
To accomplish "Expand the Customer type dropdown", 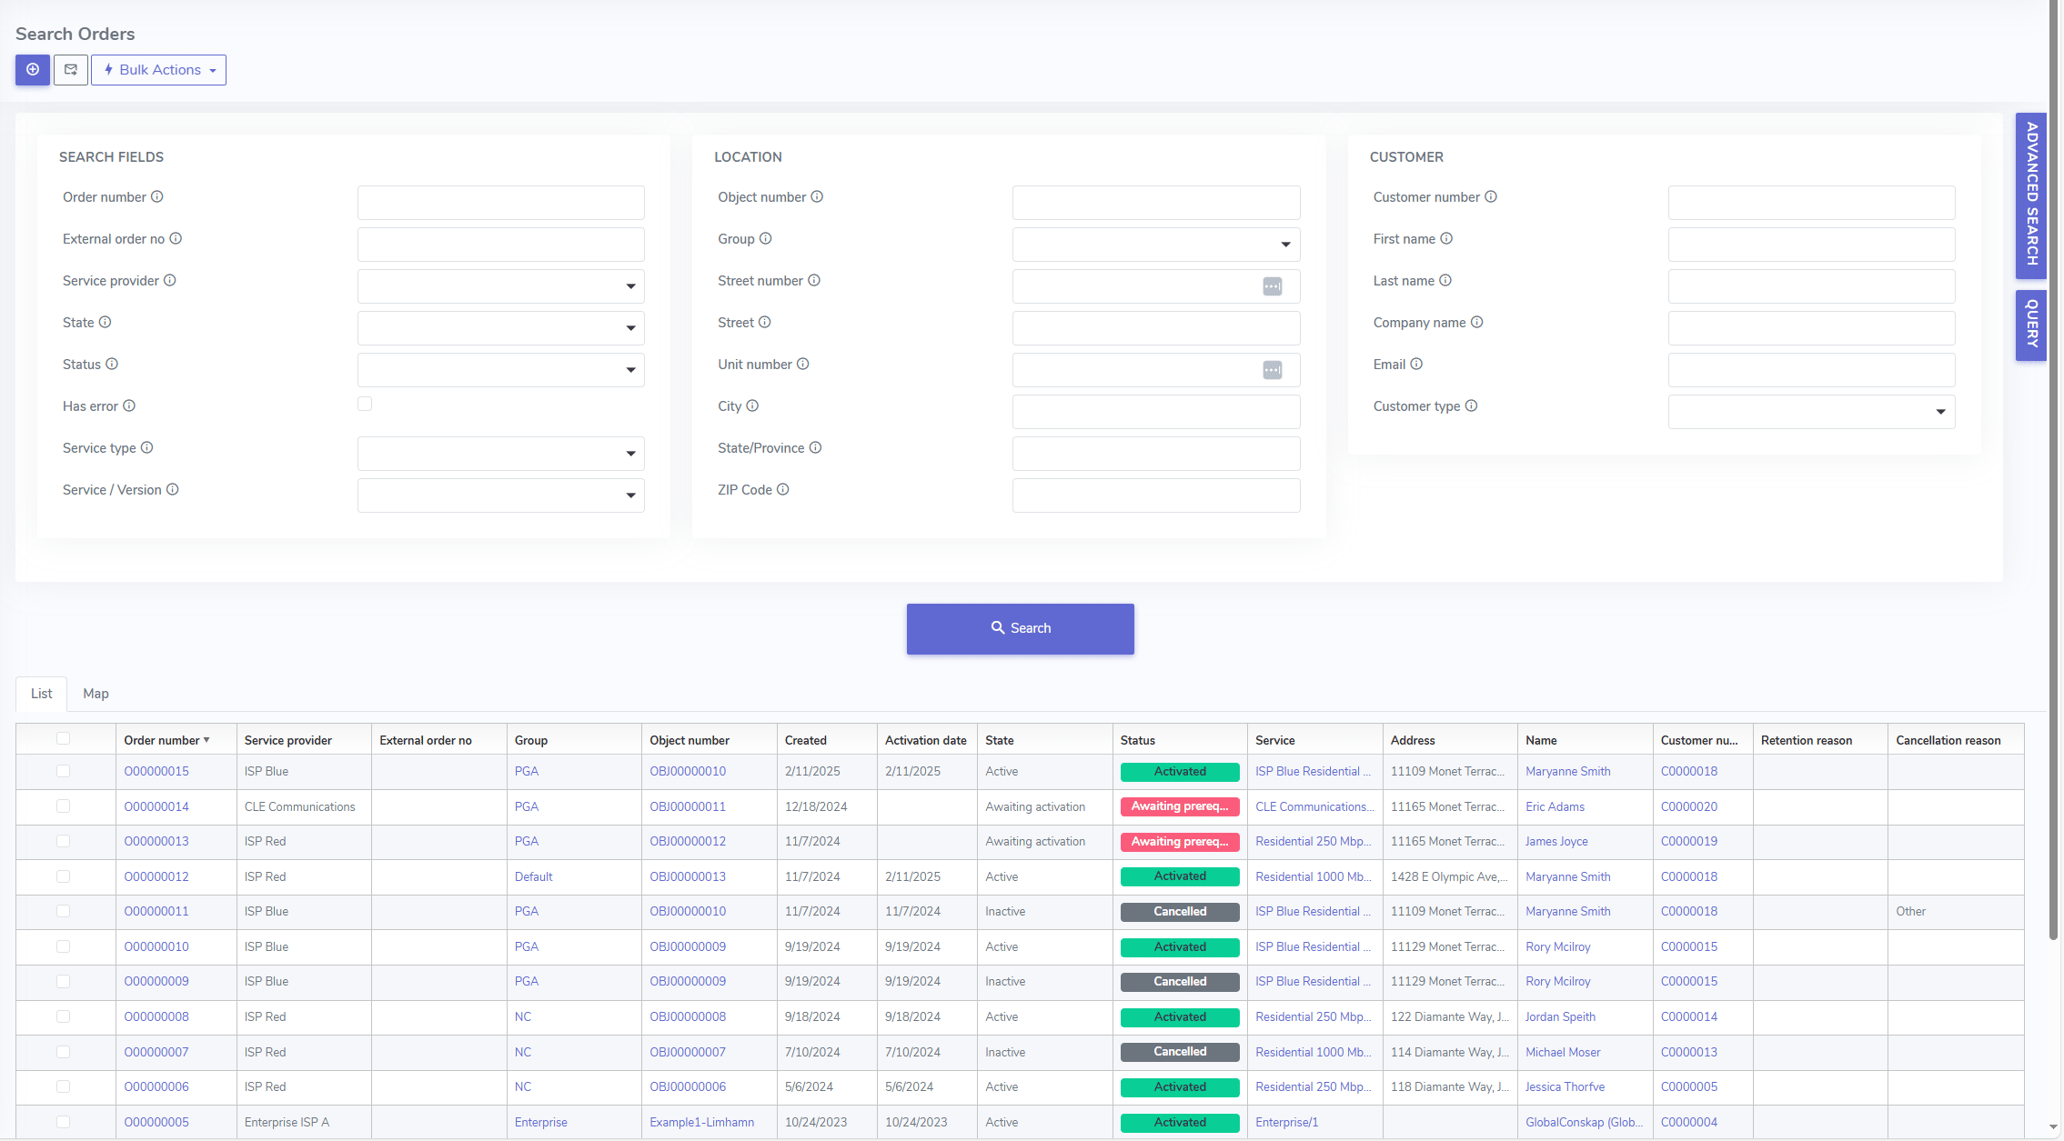I will [x=1811, y=412].
